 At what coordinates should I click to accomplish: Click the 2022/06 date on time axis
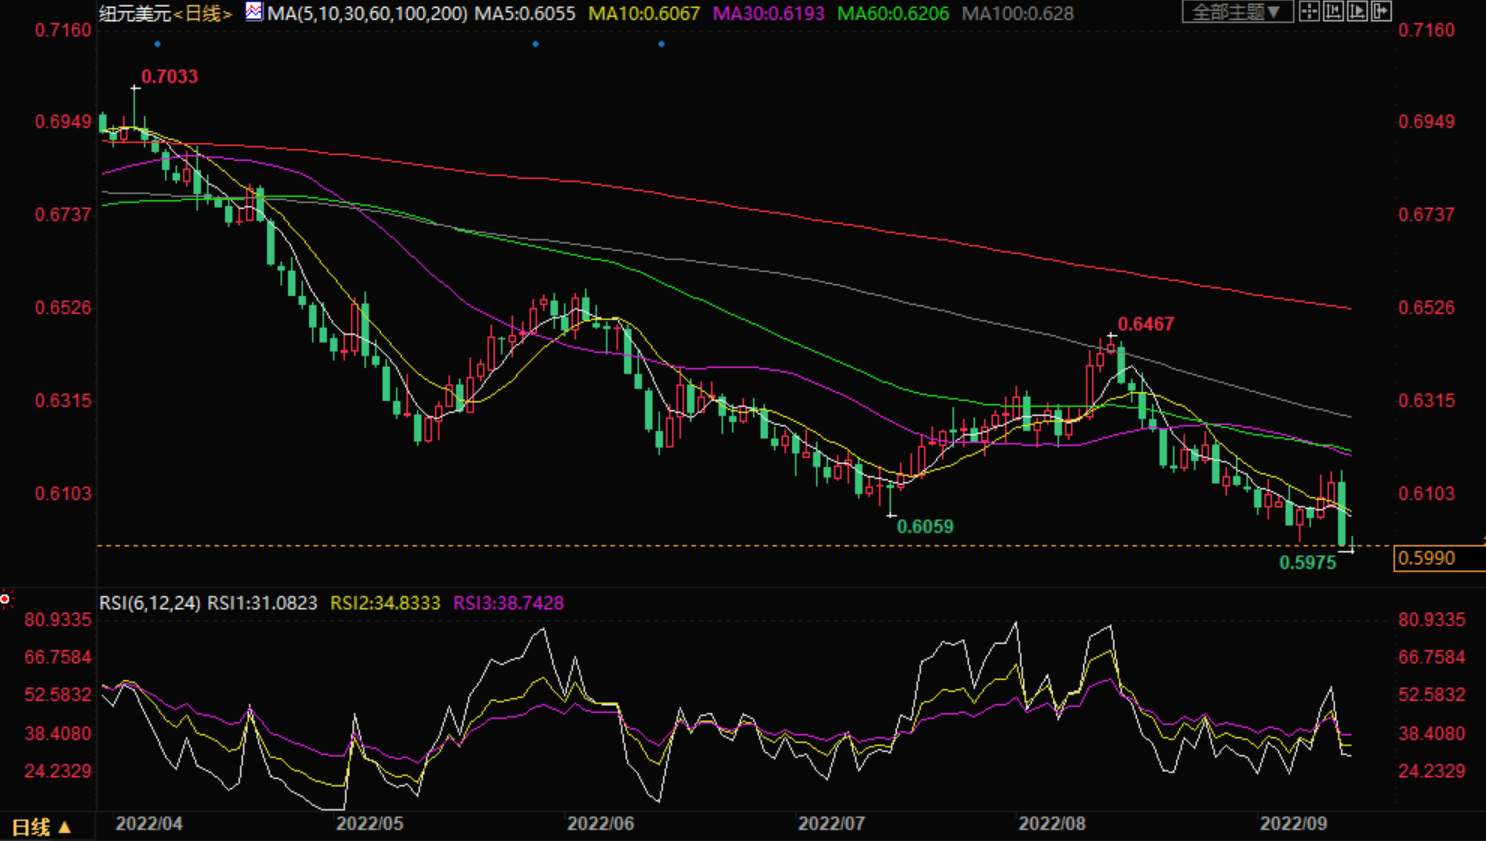click(600, 824)
